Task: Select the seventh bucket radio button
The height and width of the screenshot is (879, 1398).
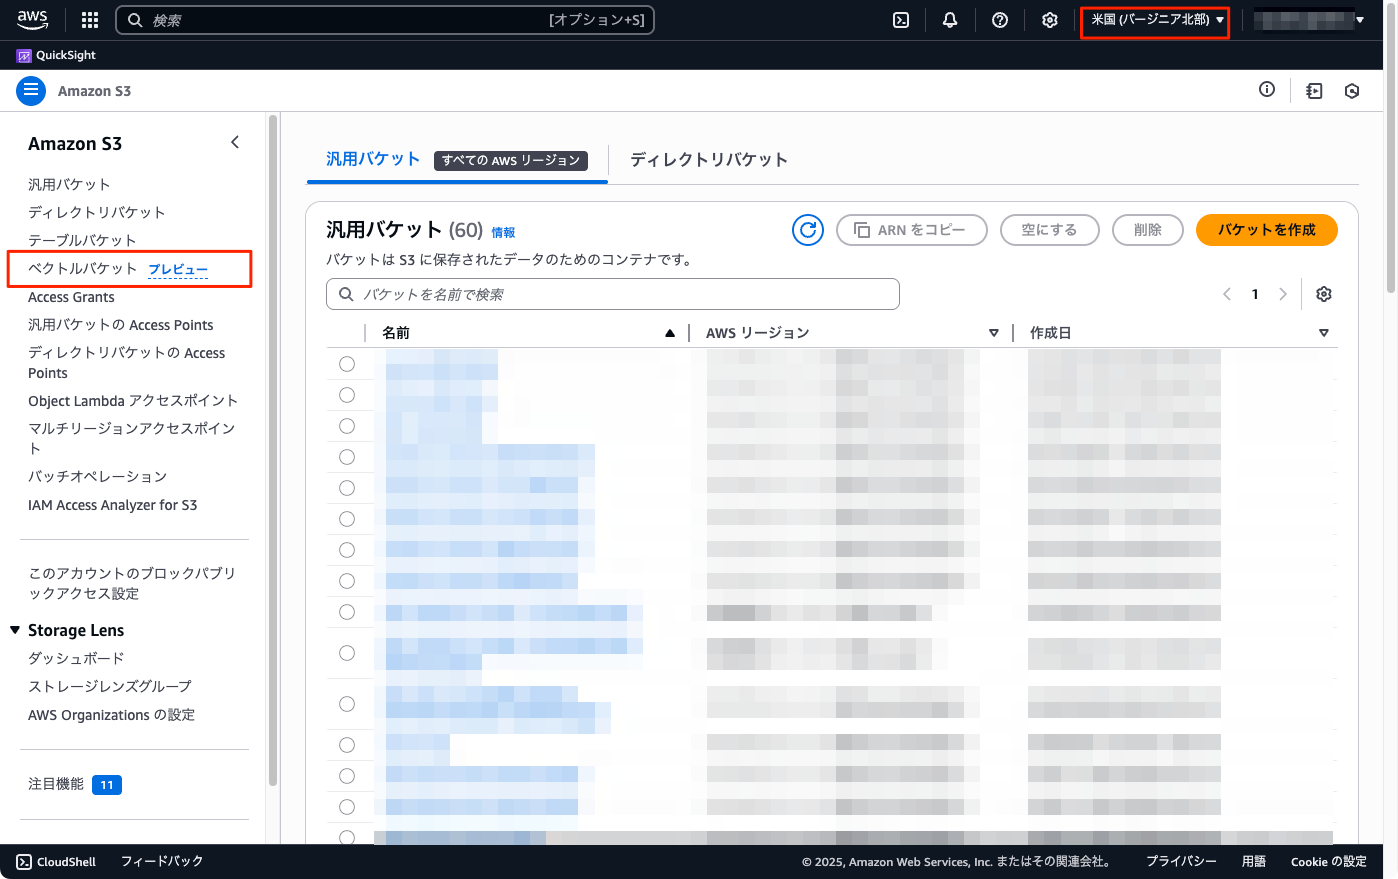Action: point(347,550)
